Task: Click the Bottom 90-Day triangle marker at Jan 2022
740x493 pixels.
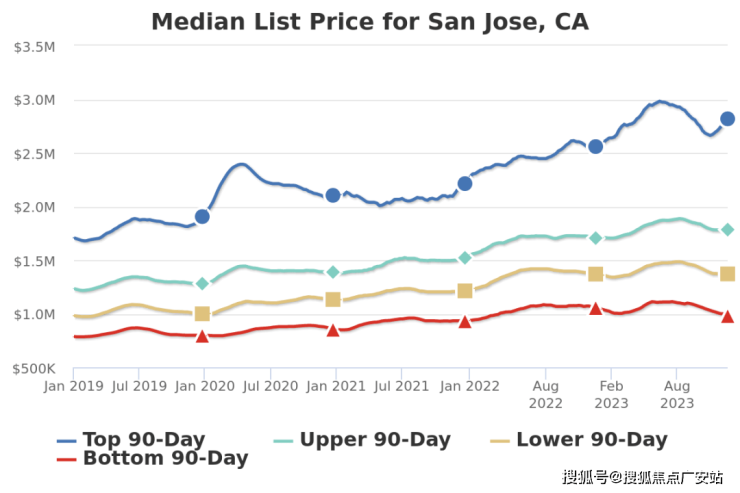Action: 465,321
